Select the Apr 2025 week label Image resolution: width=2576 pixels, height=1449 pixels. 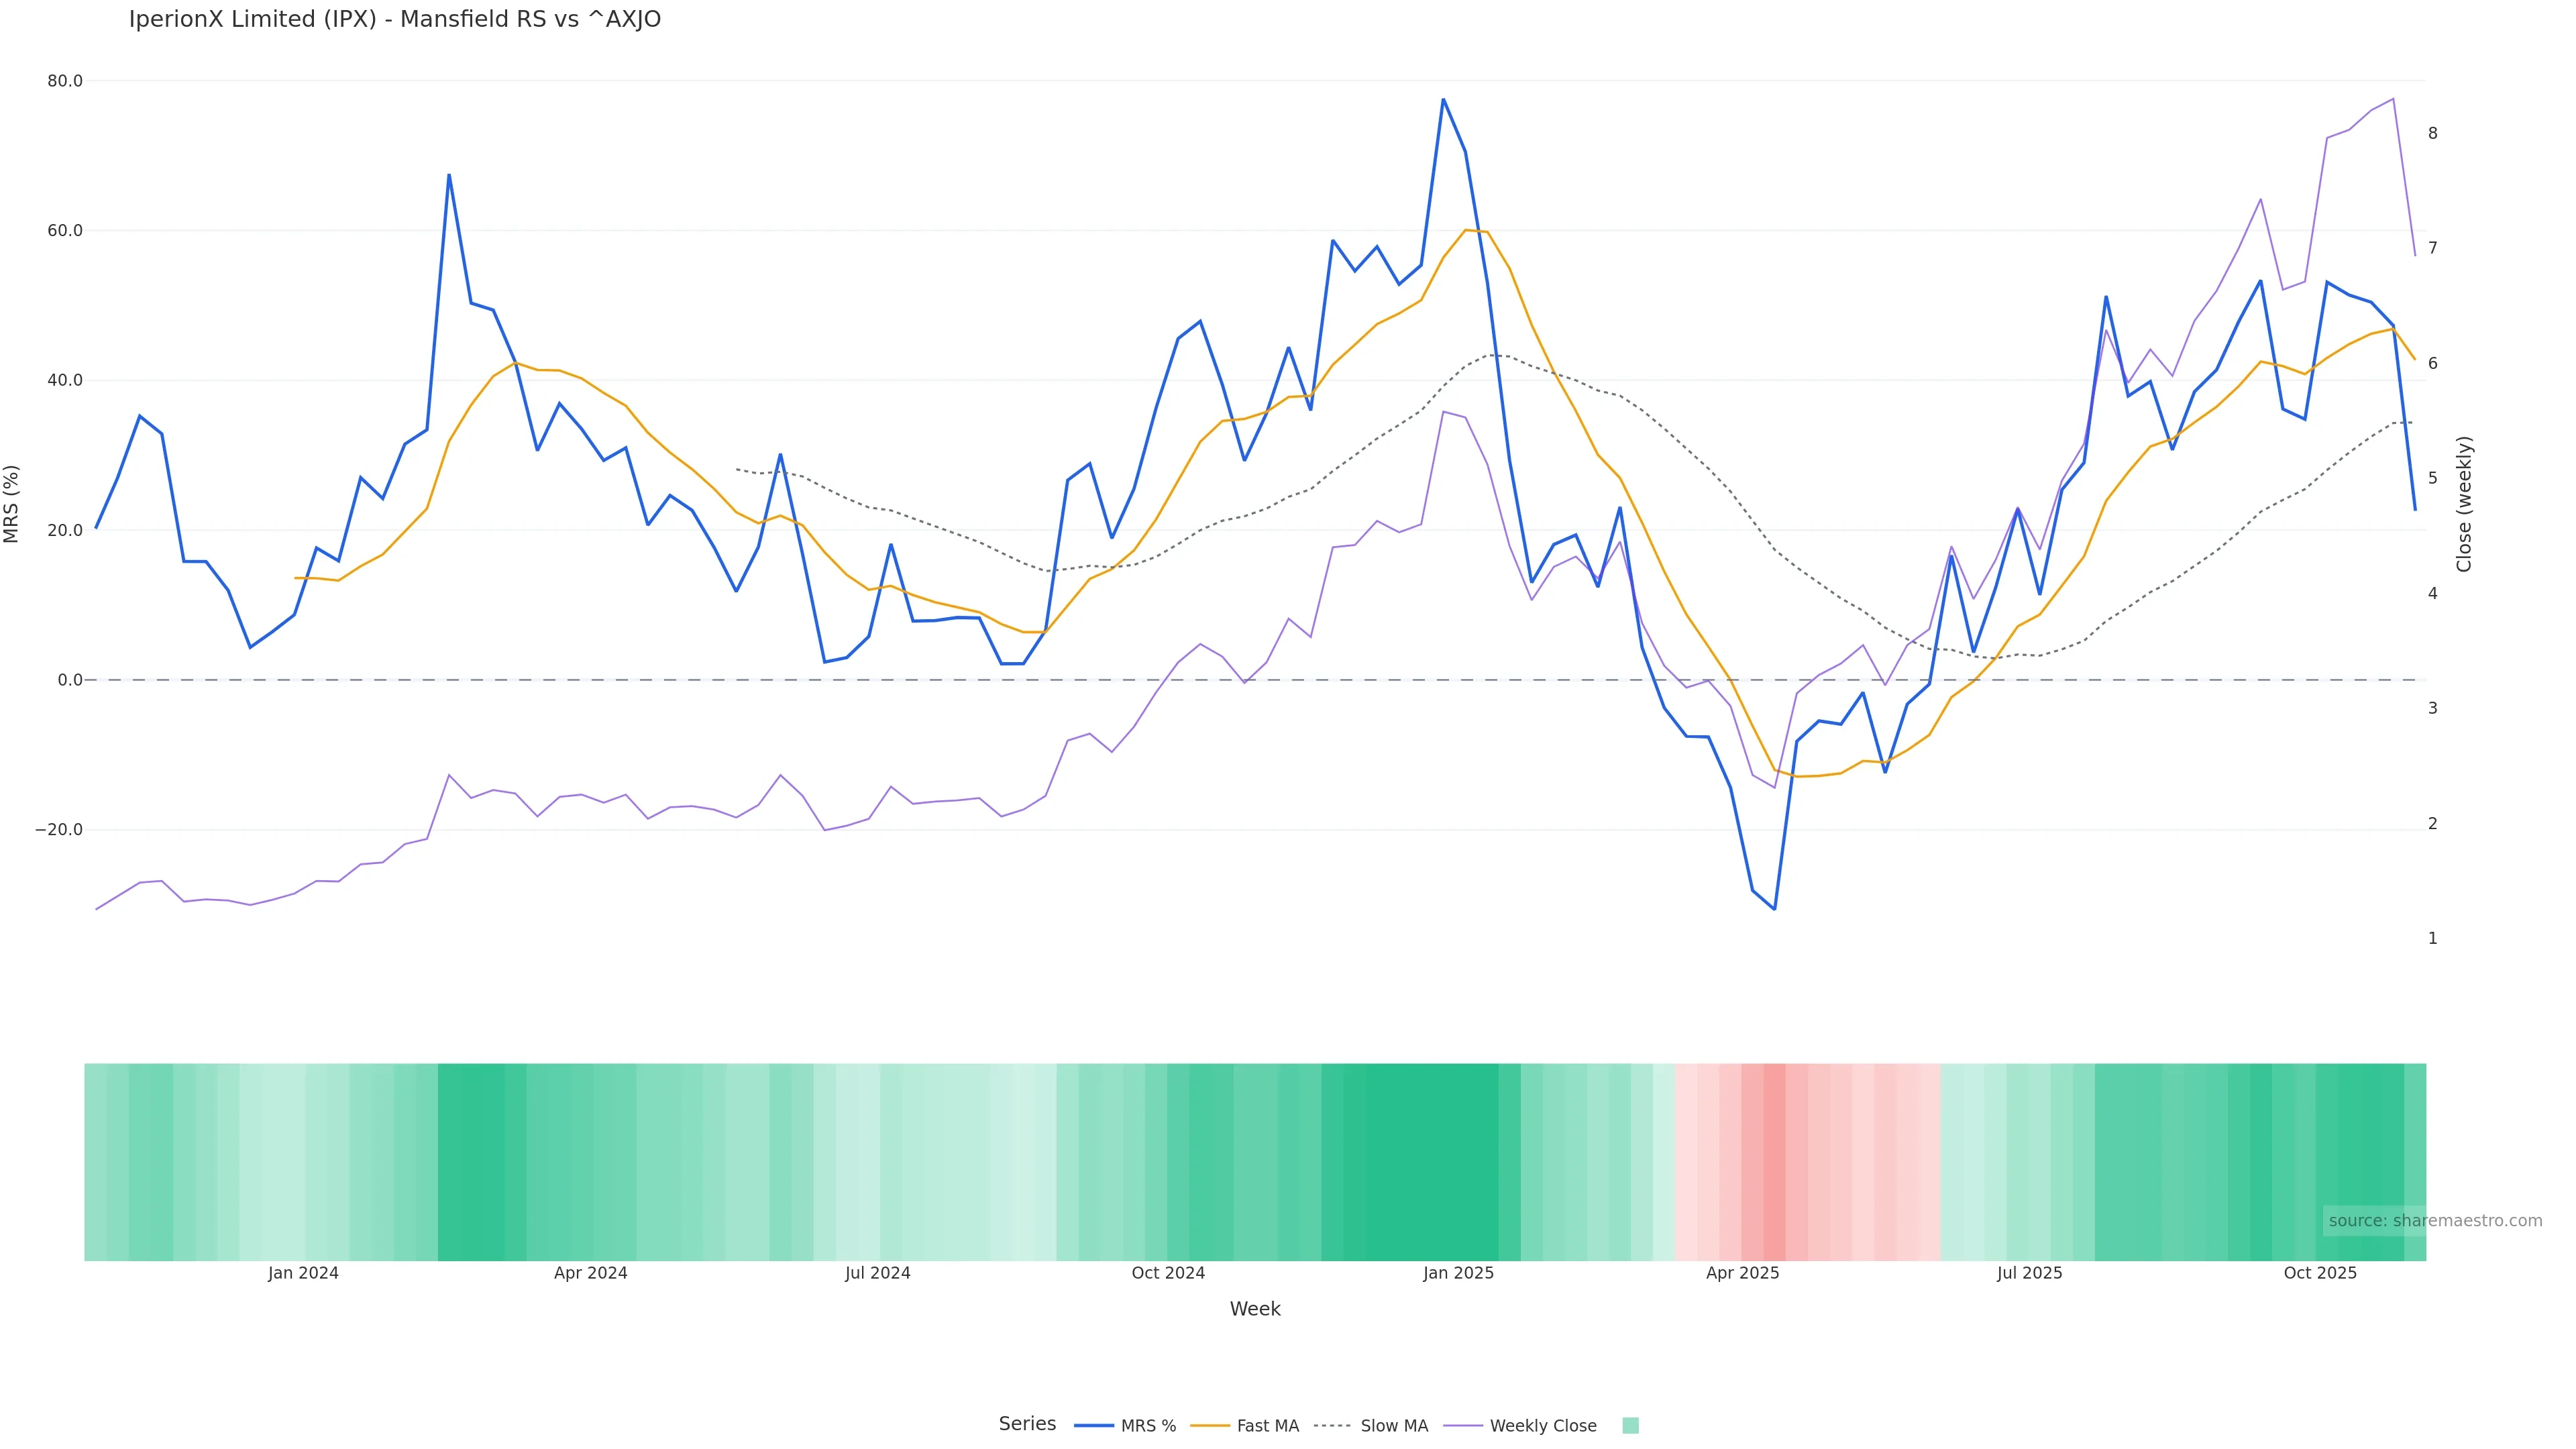coord(1742,1273)
